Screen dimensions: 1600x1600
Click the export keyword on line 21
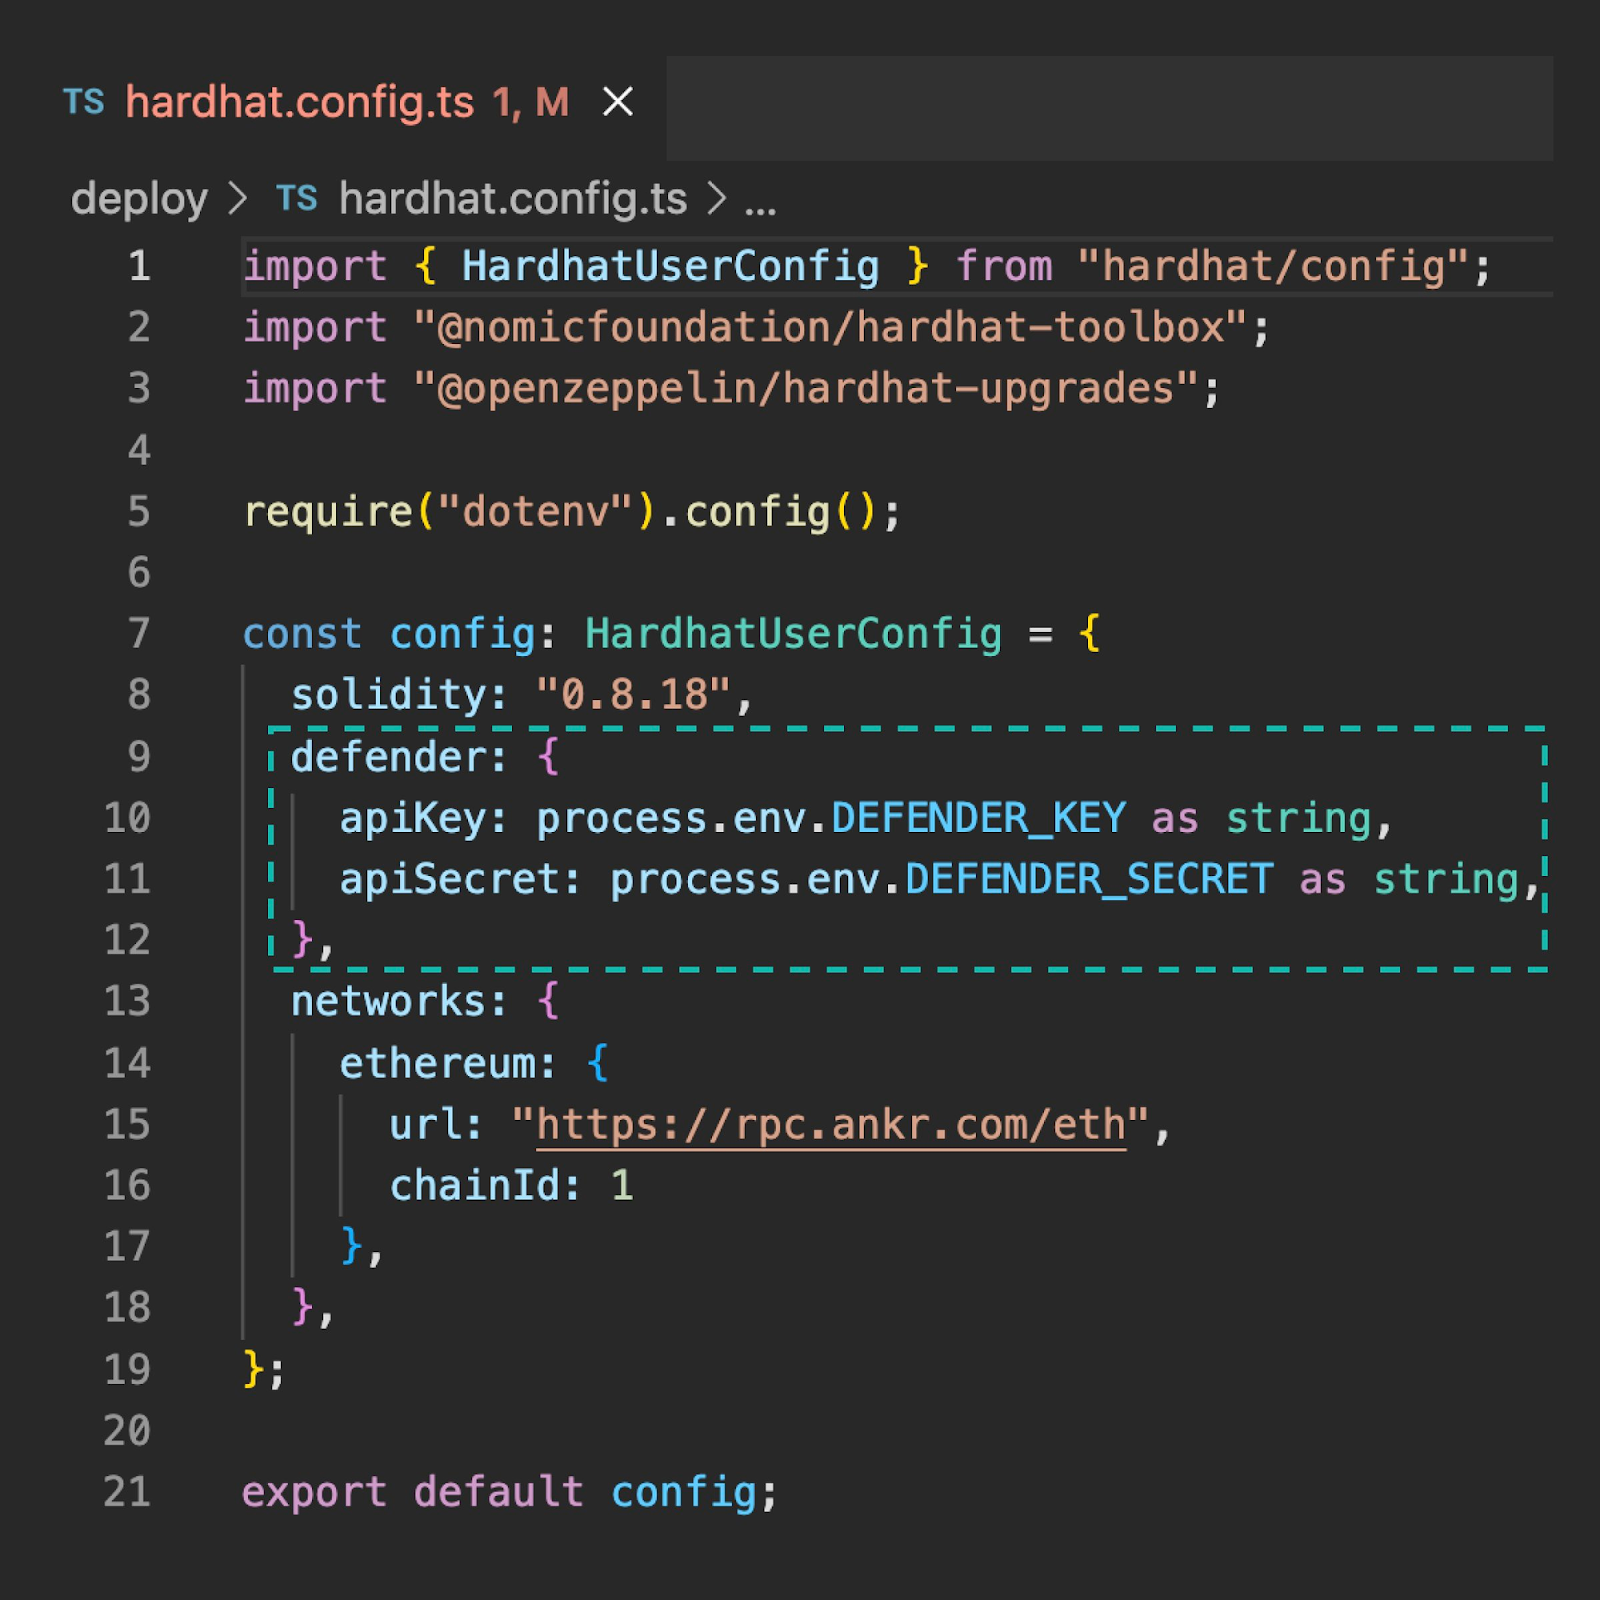[x=314, y=1493]
